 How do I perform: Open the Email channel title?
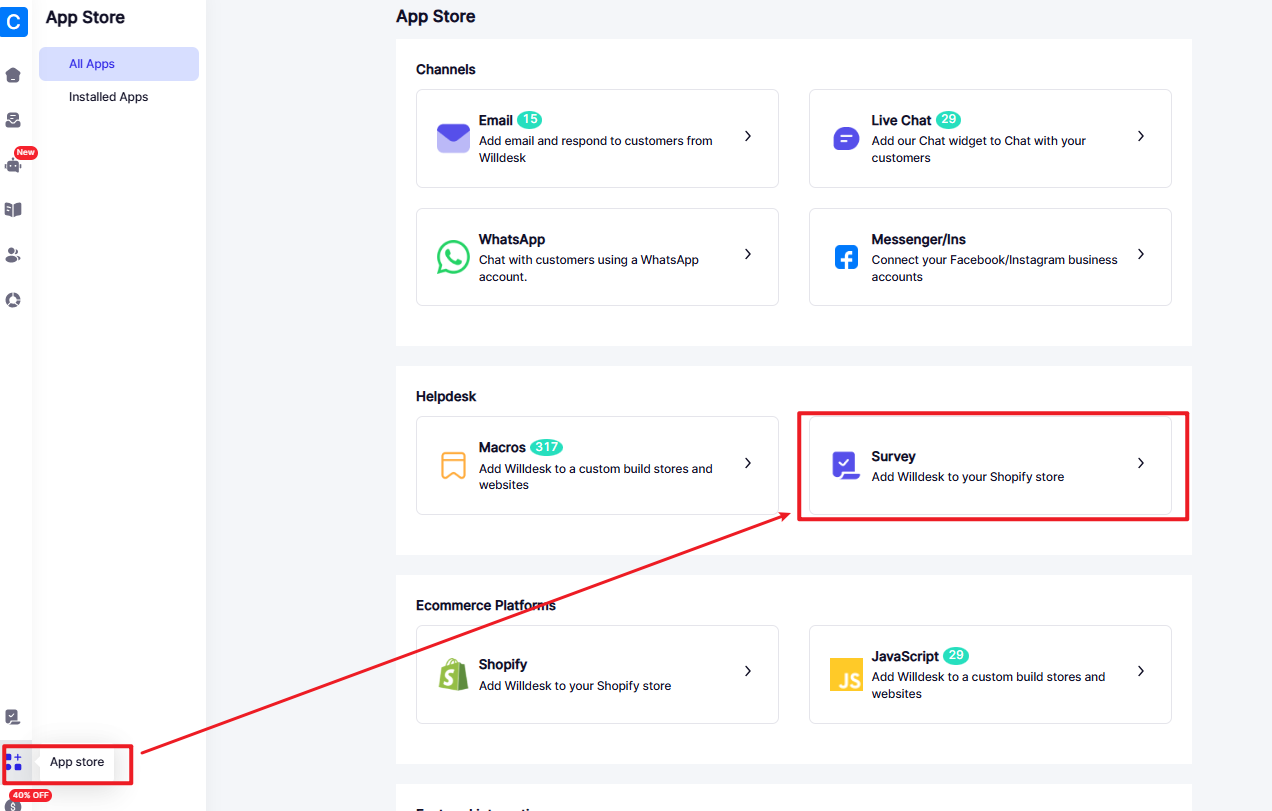[x=496, y=120]
